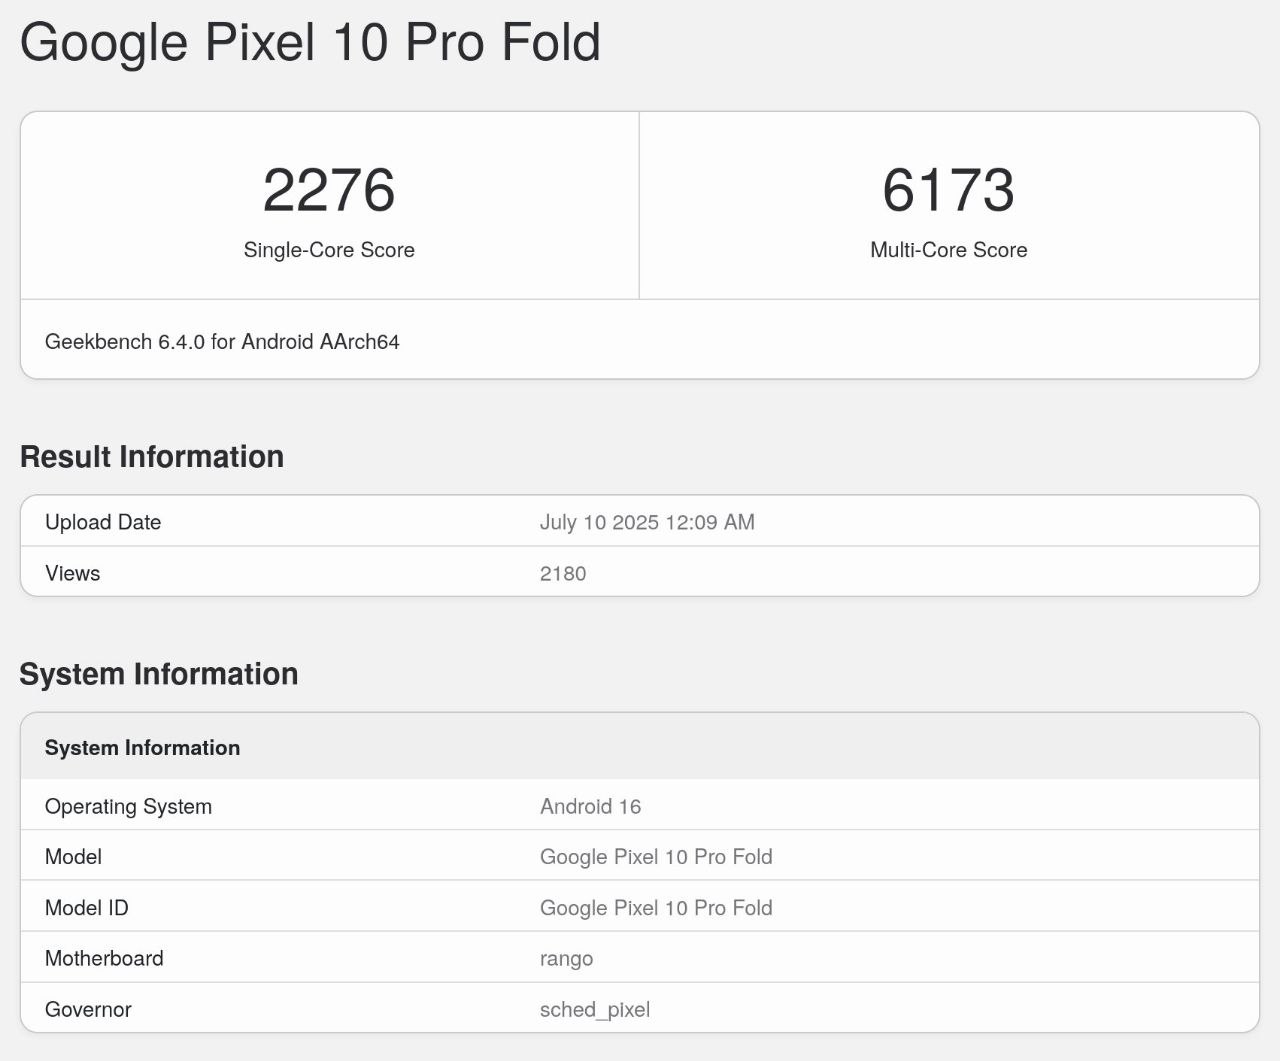Click the Google Pixel 10 Pro Fold page title

310,42
